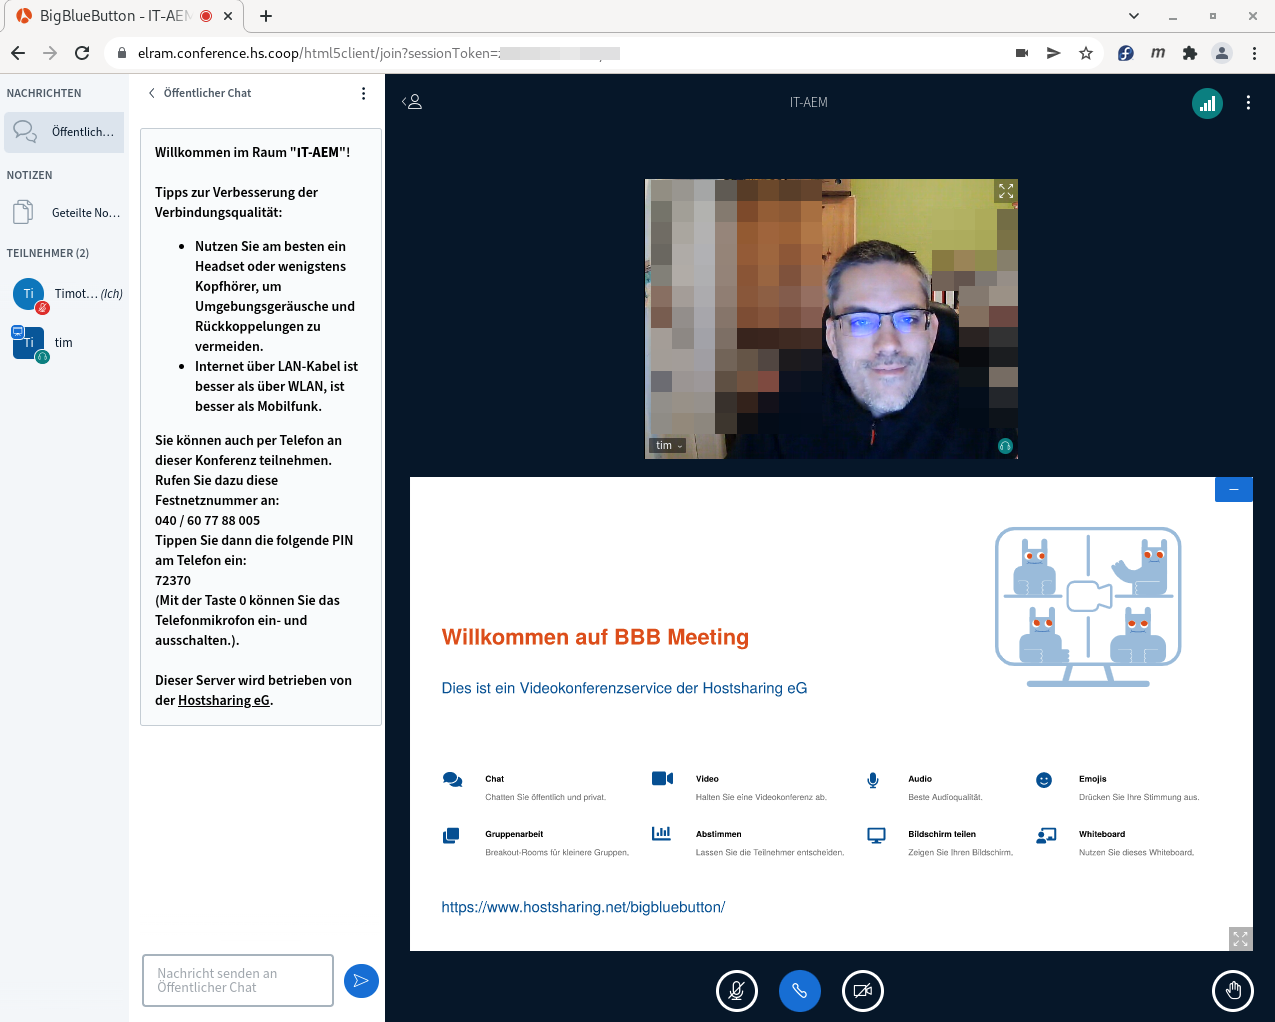Open the chat options menu

(x=363, y=93)
